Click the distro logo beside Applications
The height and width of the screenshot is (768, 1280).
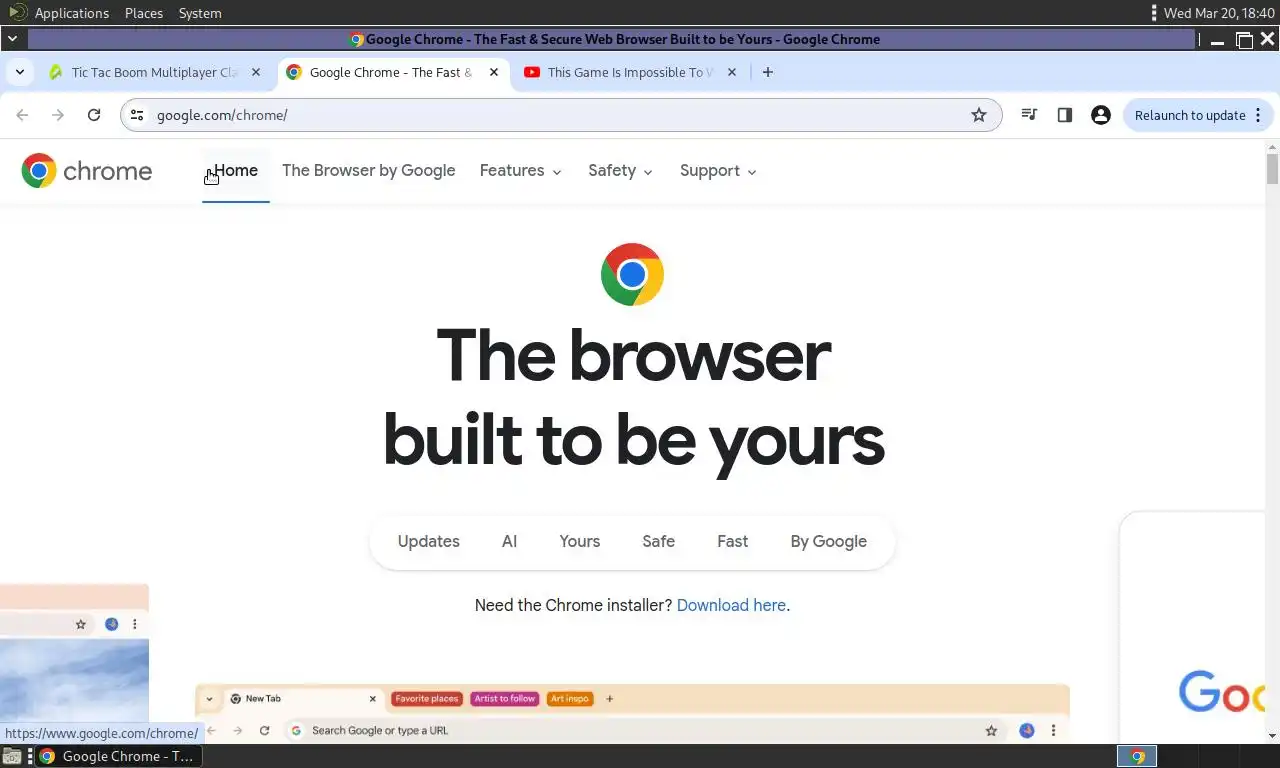pos(17,12)
